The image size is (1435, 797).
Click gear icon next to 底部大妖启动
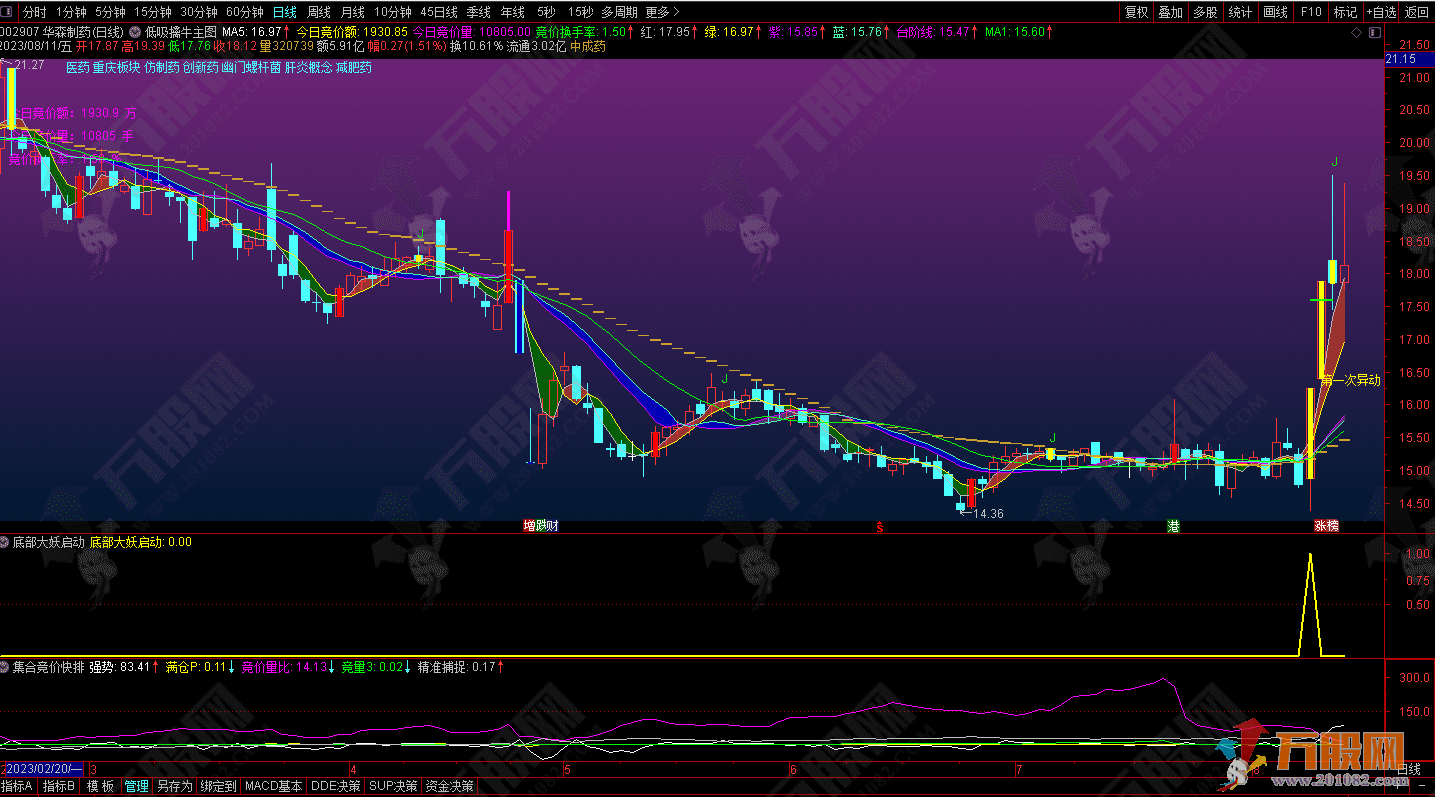click(6, 542)
